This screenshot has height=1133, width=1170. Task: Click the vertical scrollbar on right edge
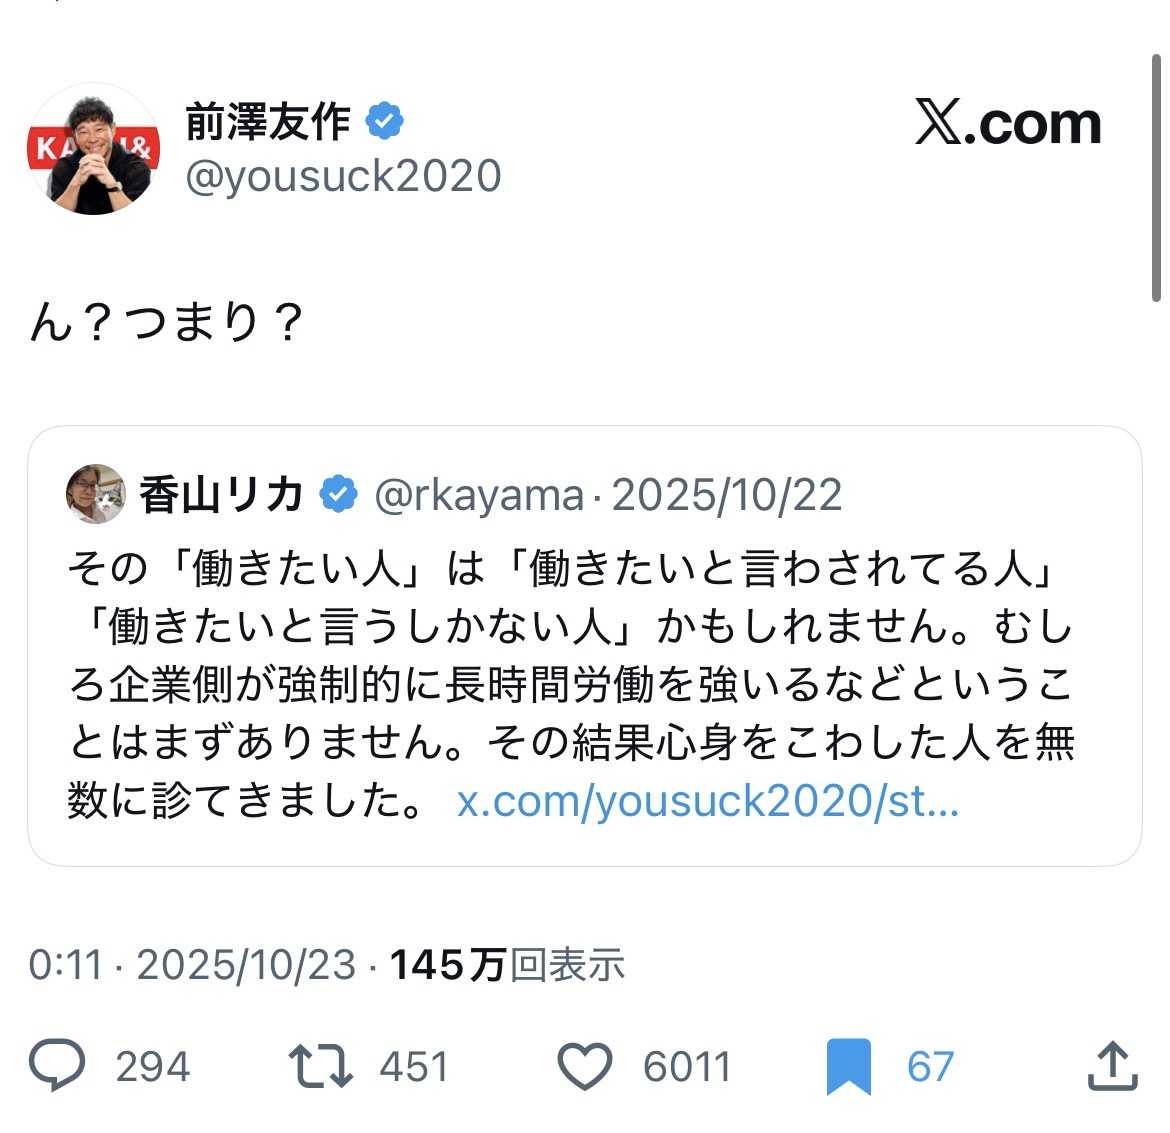(1156, 178)
